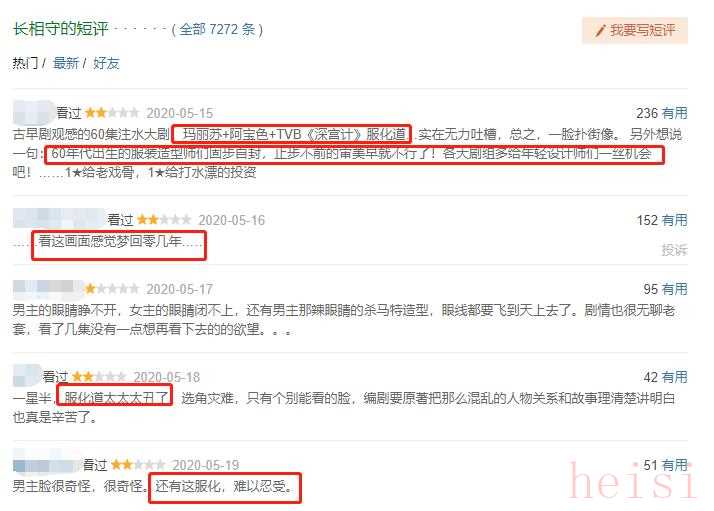The width and height of the screenshot is (714, 511).
Task: Mark the 236 有用 review as useful
Action: pyautogui.click(x=674, y=113)
